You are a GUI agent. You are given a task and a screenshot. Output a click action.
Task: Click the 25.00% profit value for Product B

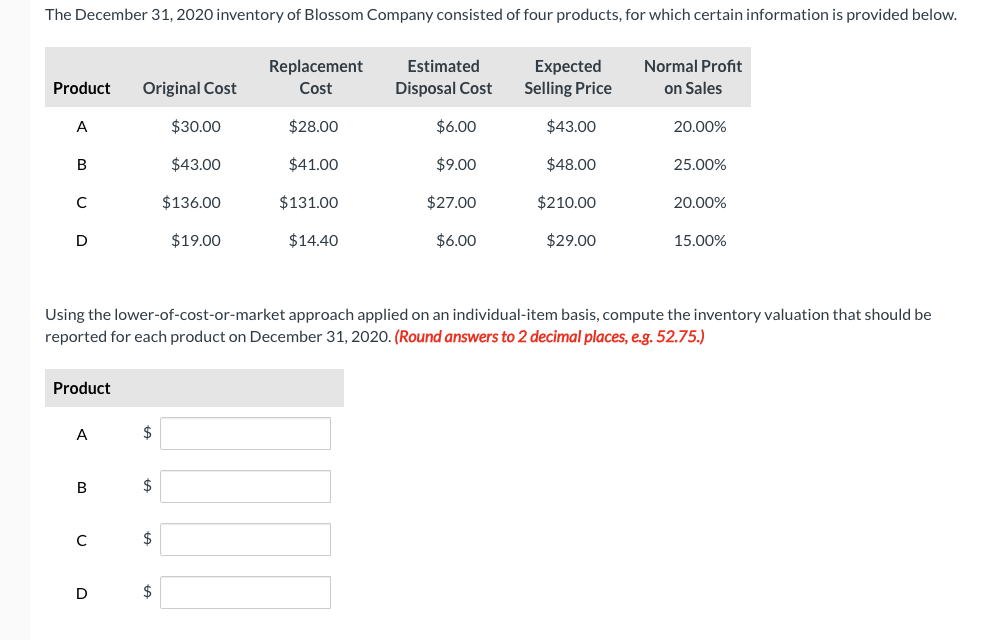701,164
